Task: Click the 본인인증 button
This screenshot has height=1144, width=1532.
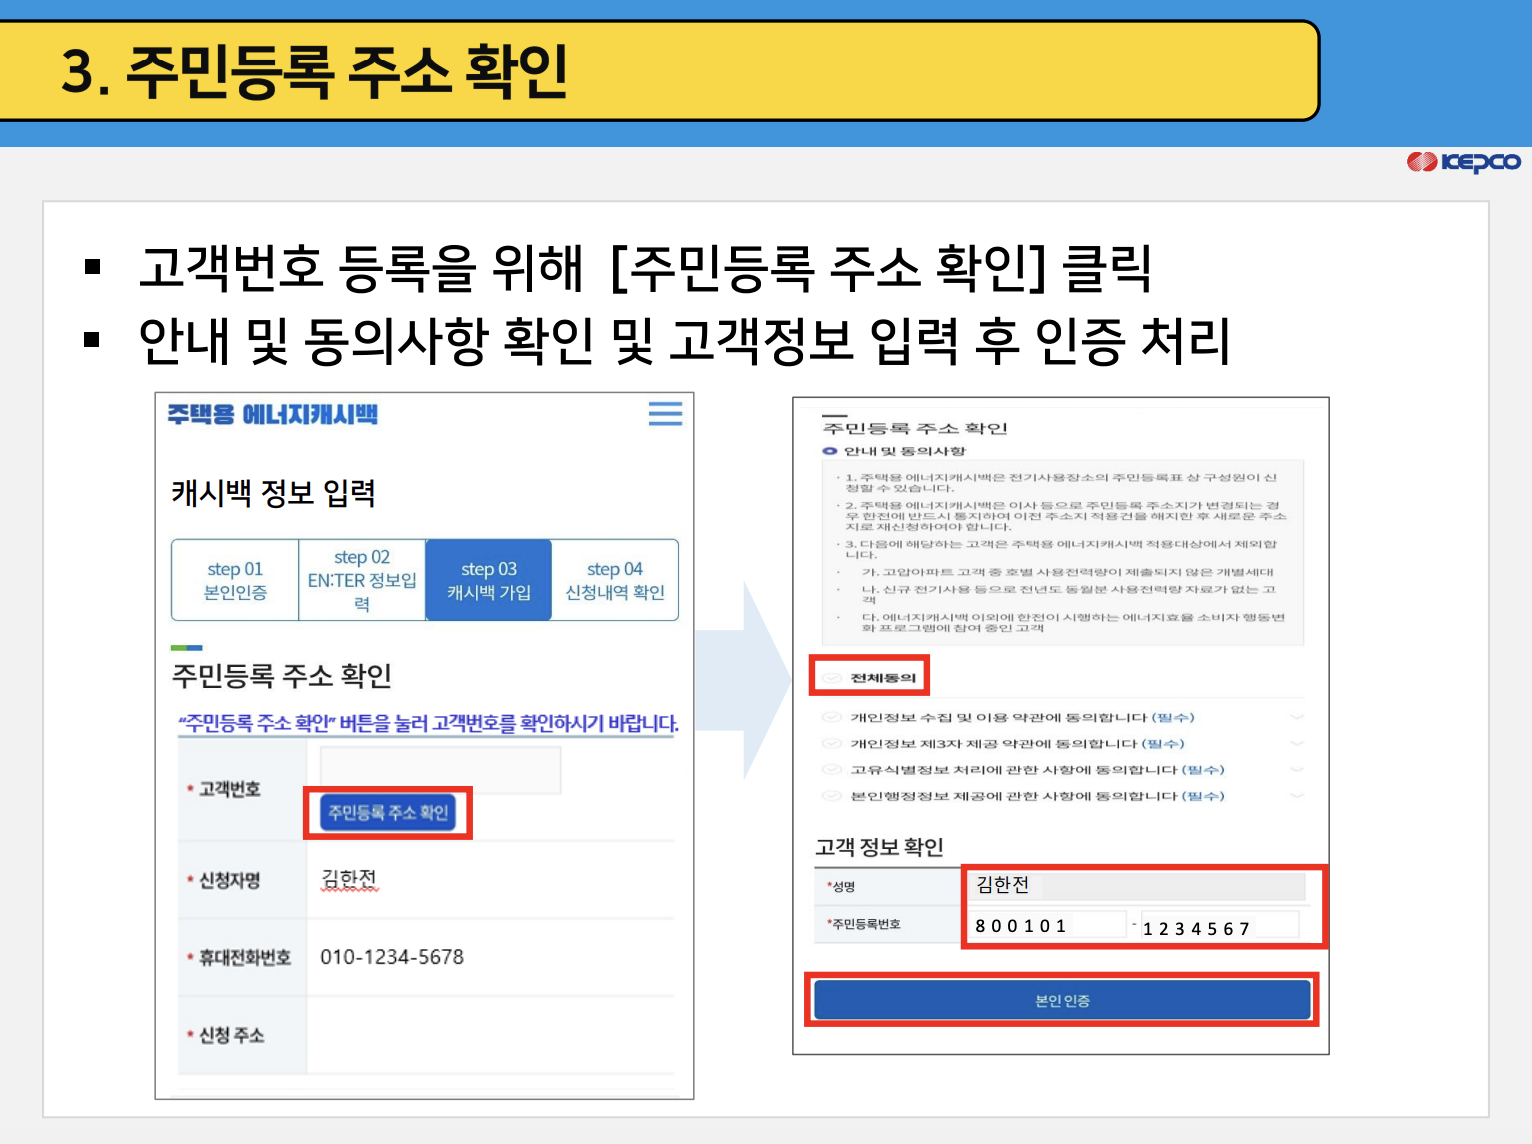Action: pos(1062,1000)
